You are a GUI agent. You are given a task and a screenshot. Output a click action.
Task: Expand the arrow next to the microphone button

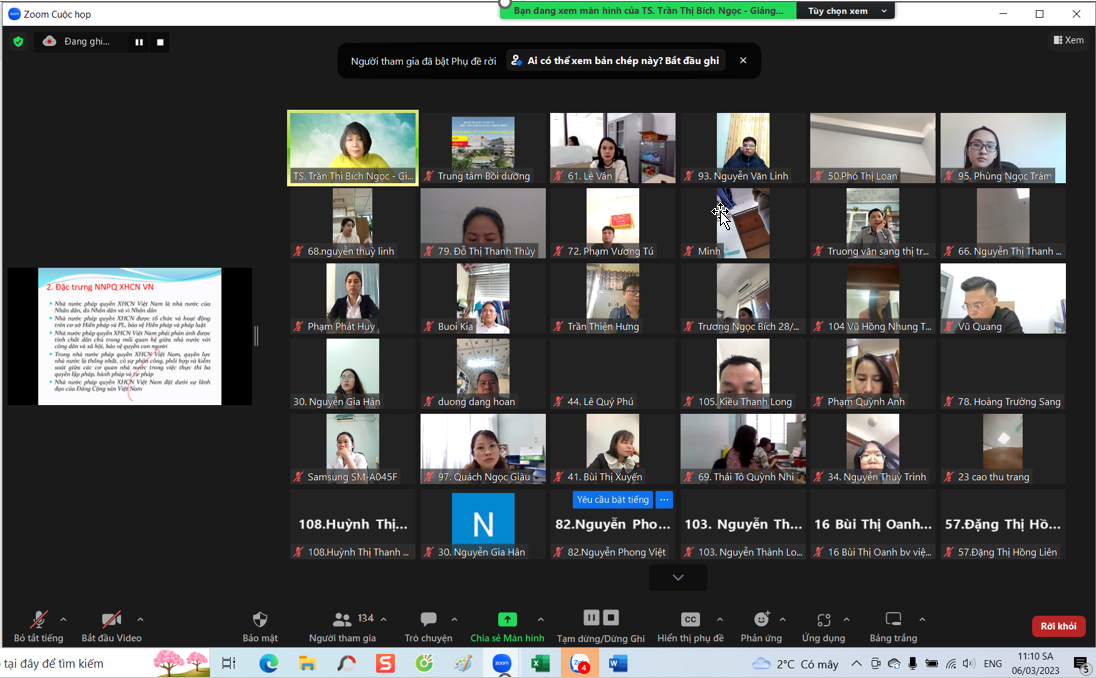click(x=64, y=619)
